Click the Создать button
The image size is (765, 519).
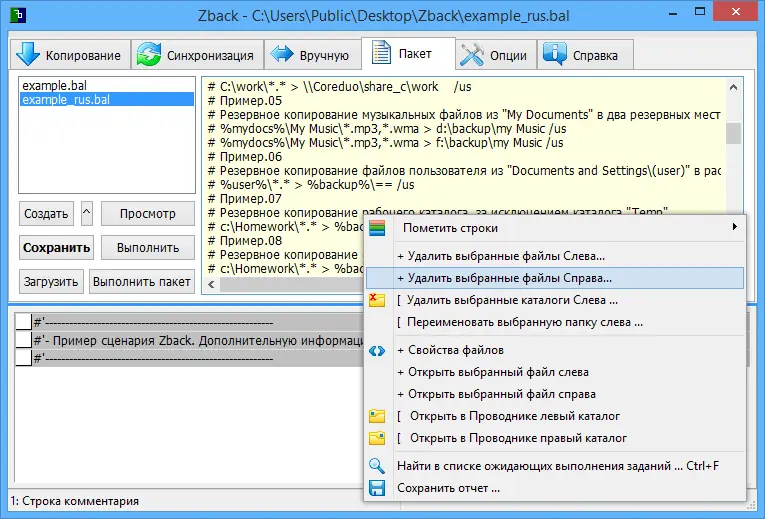pyautogui.click(x=46, y=214)
